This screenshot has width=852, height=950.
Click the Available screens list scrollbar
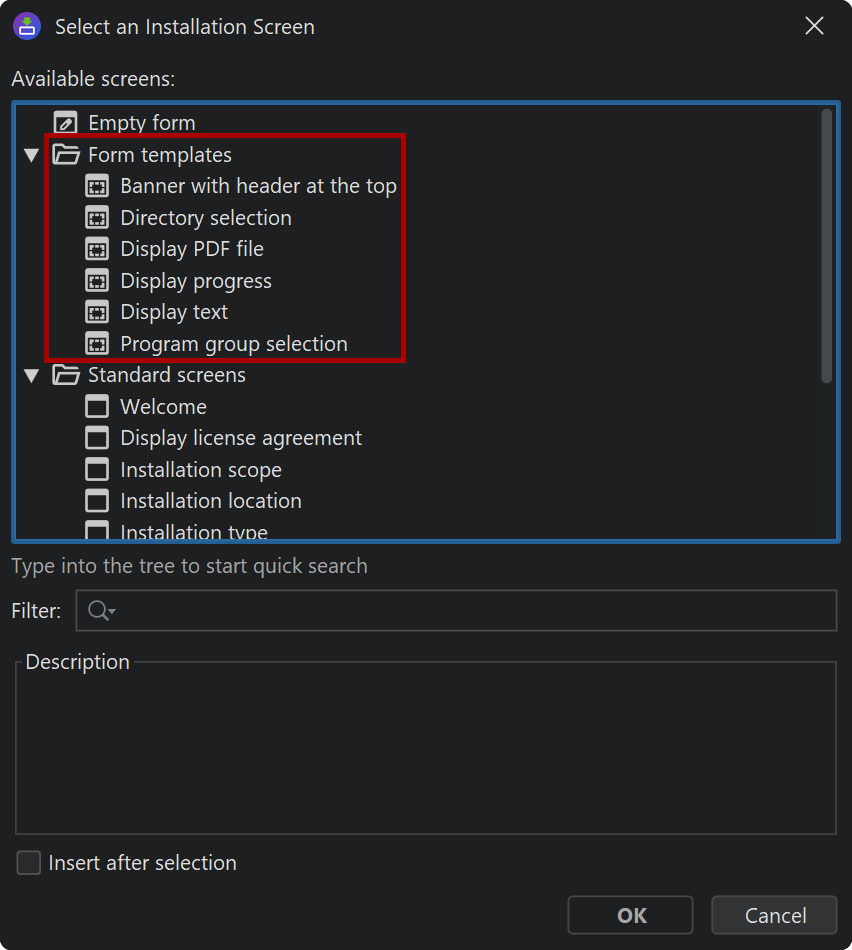coord(827,245)
